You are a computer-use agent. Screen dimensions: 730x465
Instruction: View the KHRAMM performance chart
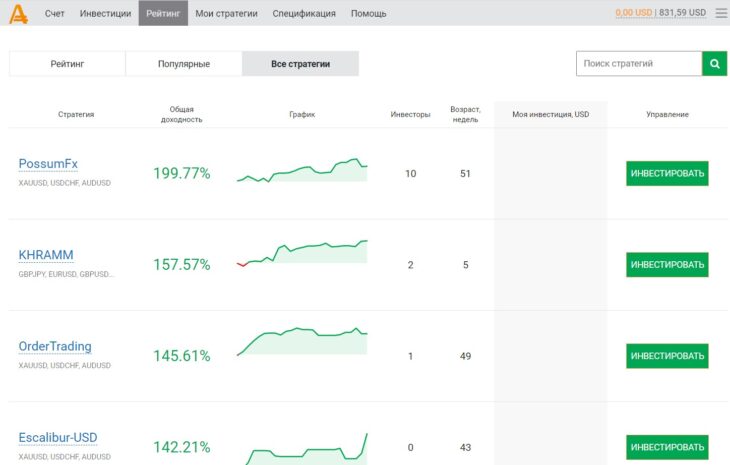coord(302,252)
